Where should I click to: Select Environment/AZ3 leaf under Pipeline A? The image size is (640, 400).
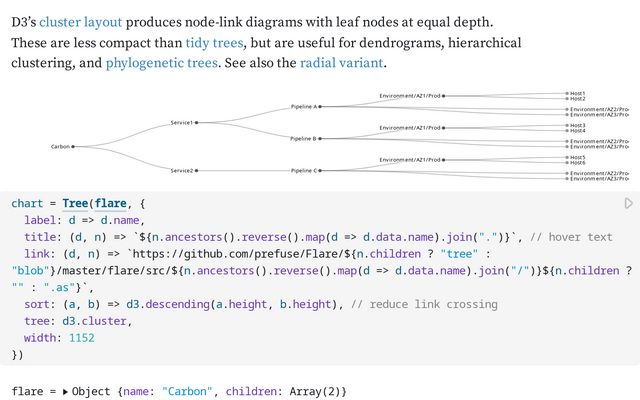coord(597,115)
